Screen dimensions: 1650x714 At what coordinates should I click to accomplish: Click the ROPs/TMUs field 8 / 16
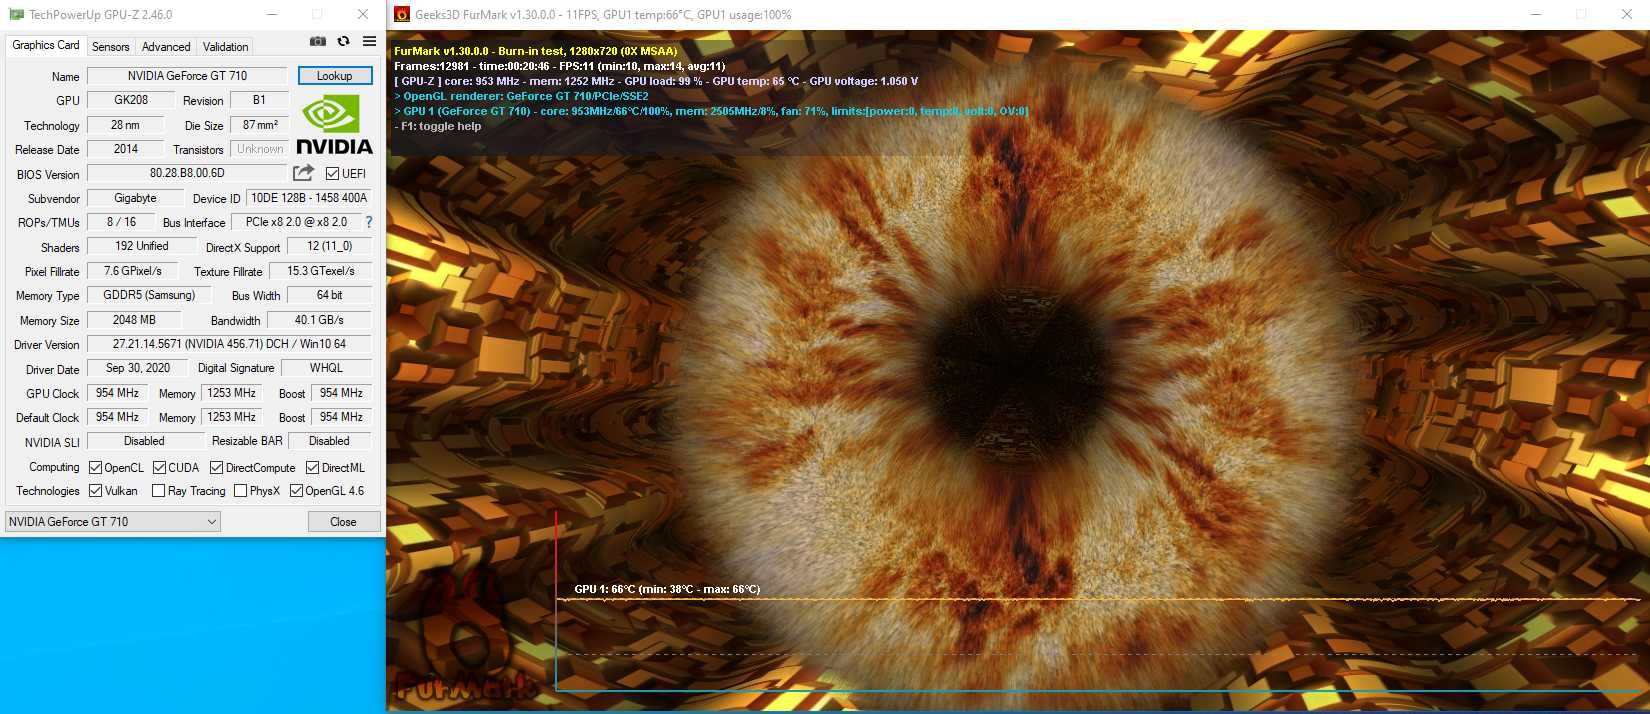(121, 222)
